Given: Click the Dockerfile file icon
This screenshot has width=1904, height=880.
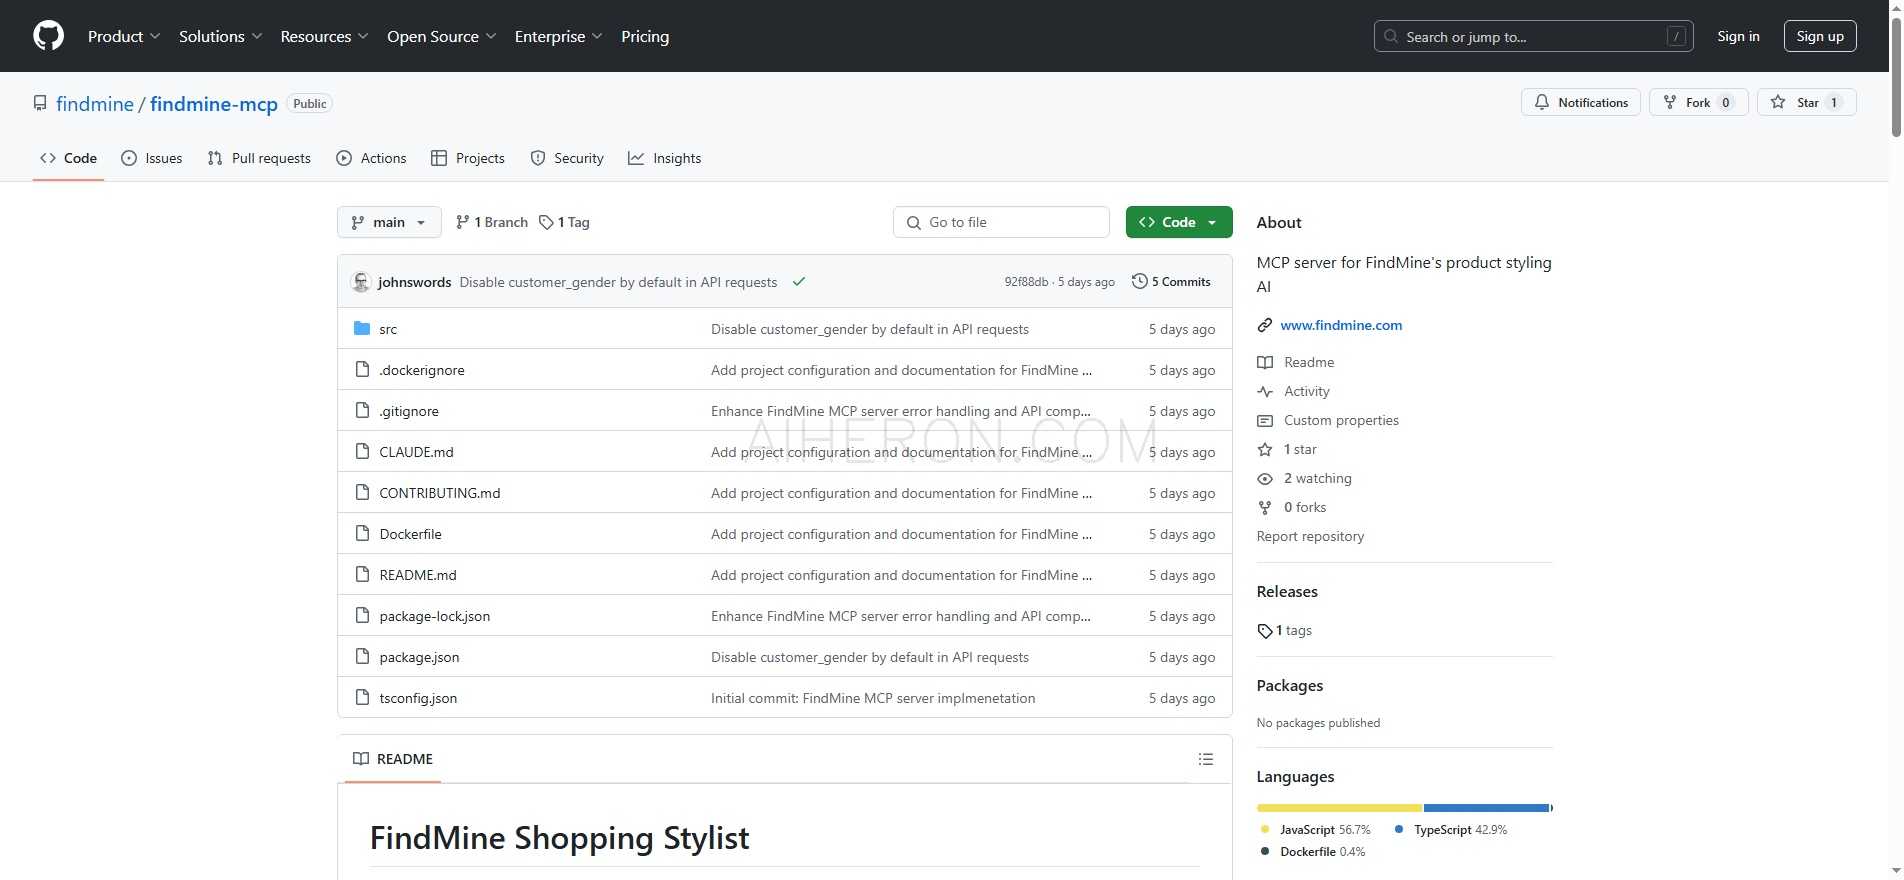Looking at the screenshot, I should (362, 534).
